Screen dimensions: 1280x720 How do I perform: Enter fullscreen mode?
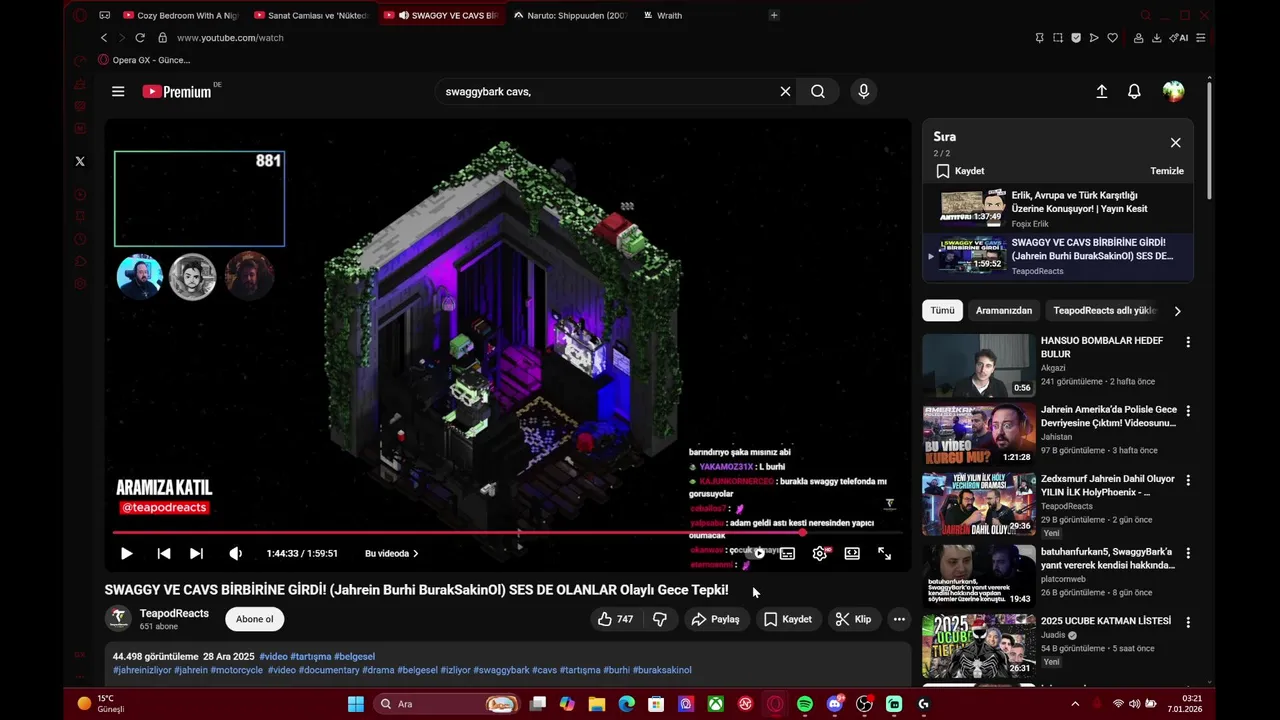(884, 553)
